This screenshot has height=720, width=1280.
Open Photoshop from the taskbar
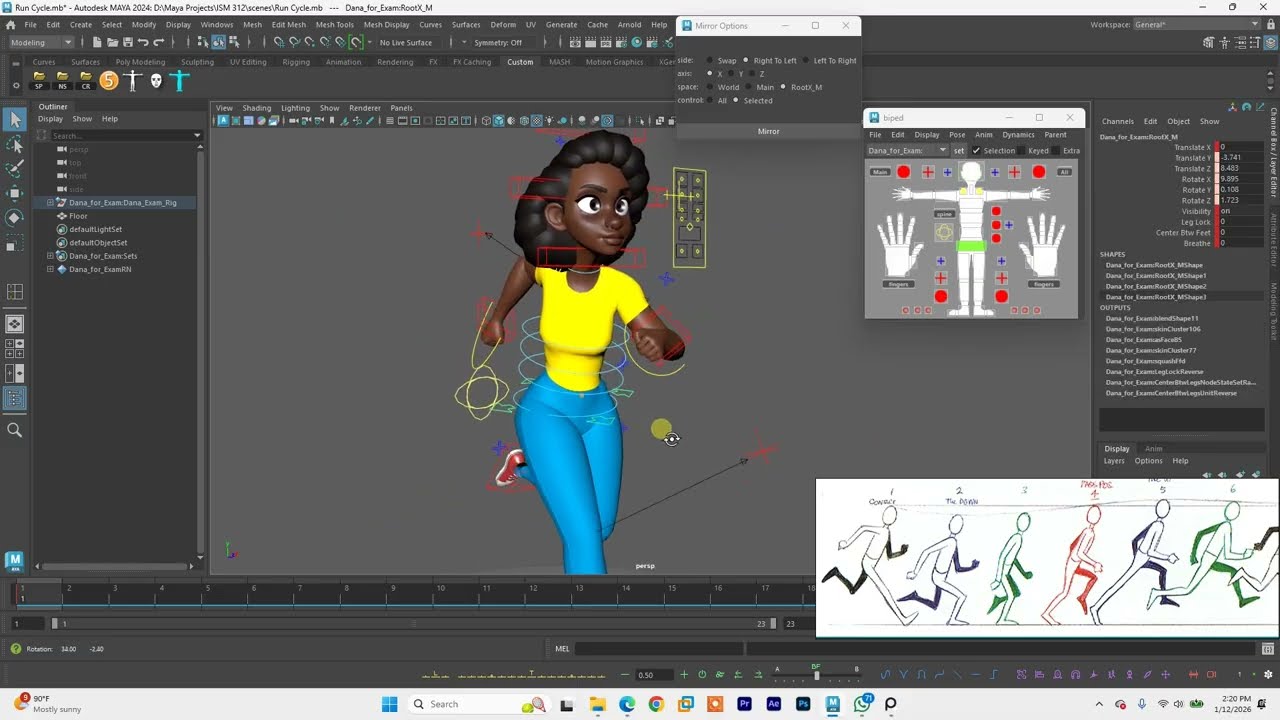coord(803,704)
